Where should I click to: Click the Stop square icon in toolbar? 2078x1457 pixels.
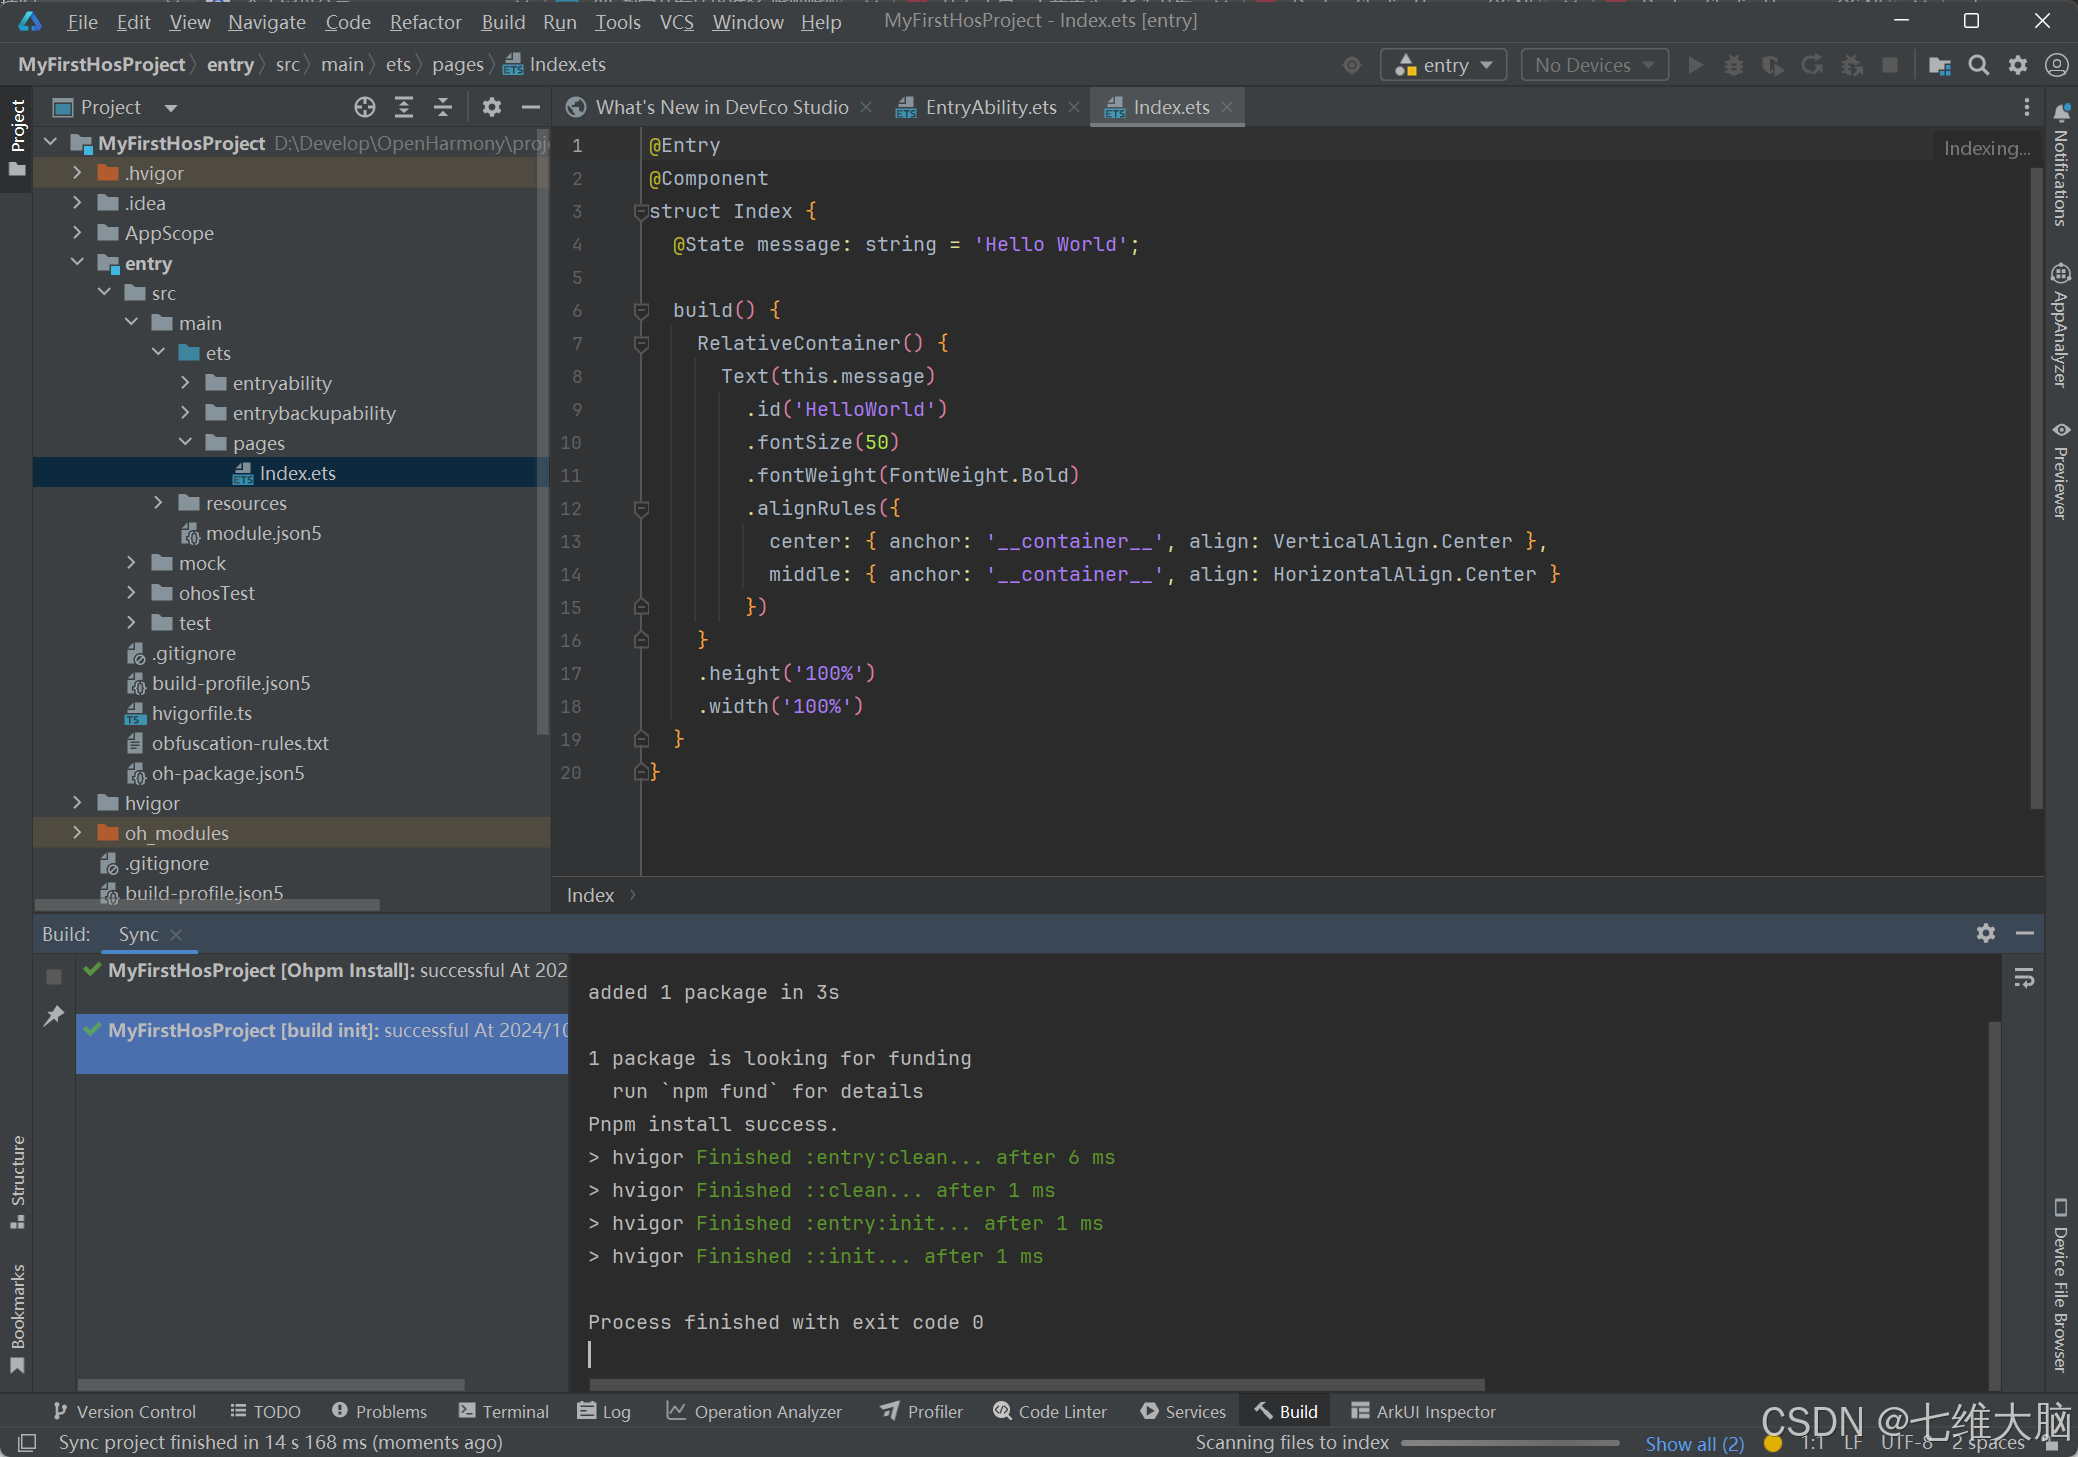click(x=1890, y=65)
